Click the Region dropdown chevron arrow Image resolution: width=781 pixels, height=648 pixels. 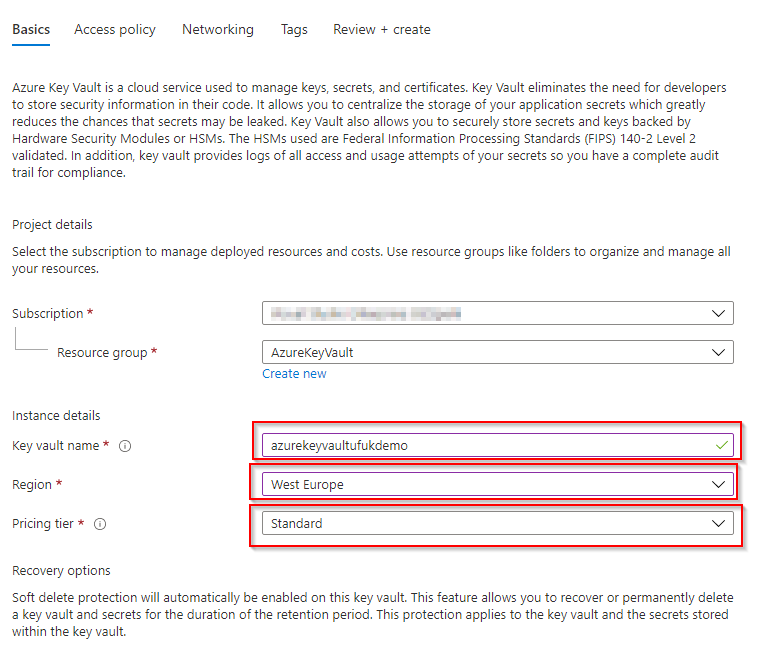coord(718,484)
